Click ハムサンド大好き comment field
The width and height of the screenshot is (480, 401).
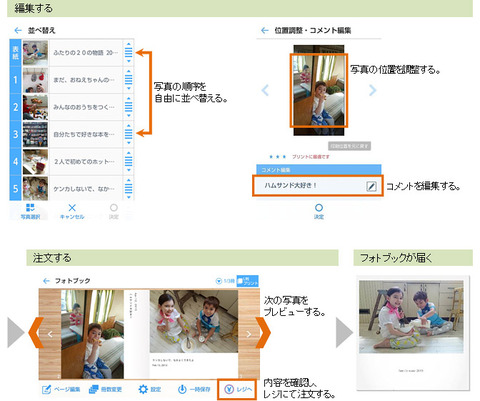point(318,186)
